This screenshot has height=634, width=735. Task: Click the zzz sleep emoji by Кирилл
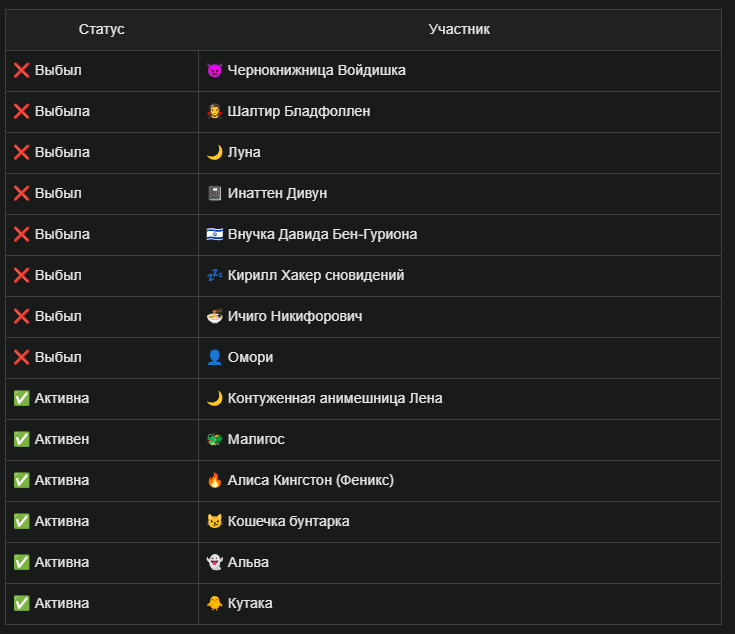214,275
